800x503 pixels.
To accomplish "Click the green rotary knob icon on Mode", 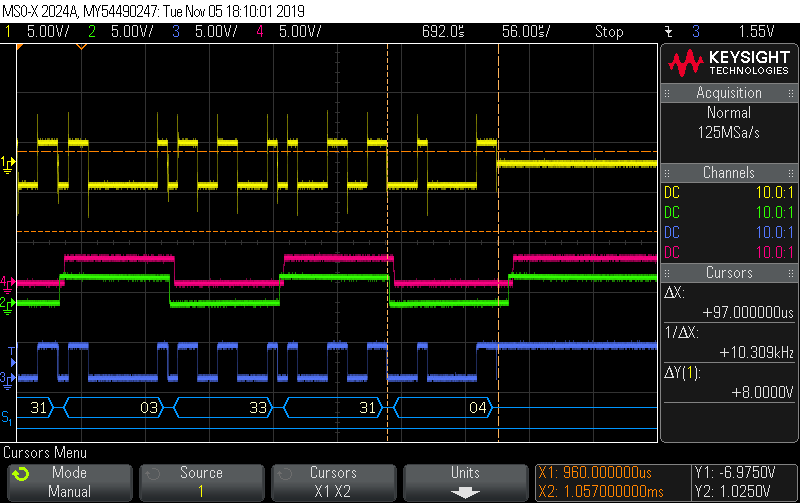I will tap(21, 474).
